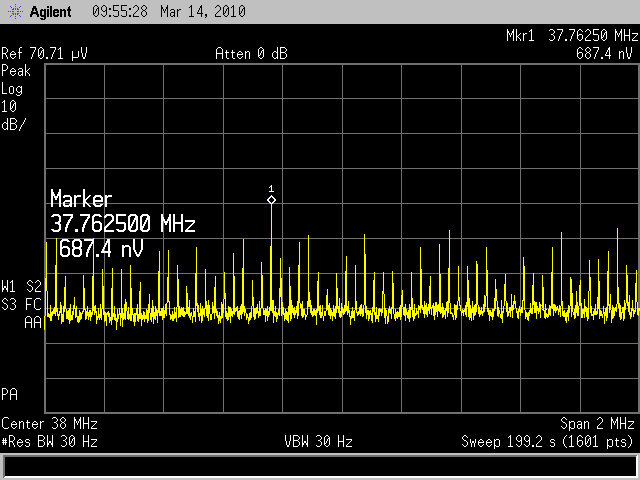Click the empty status message bar

click(x=320, y=466)
